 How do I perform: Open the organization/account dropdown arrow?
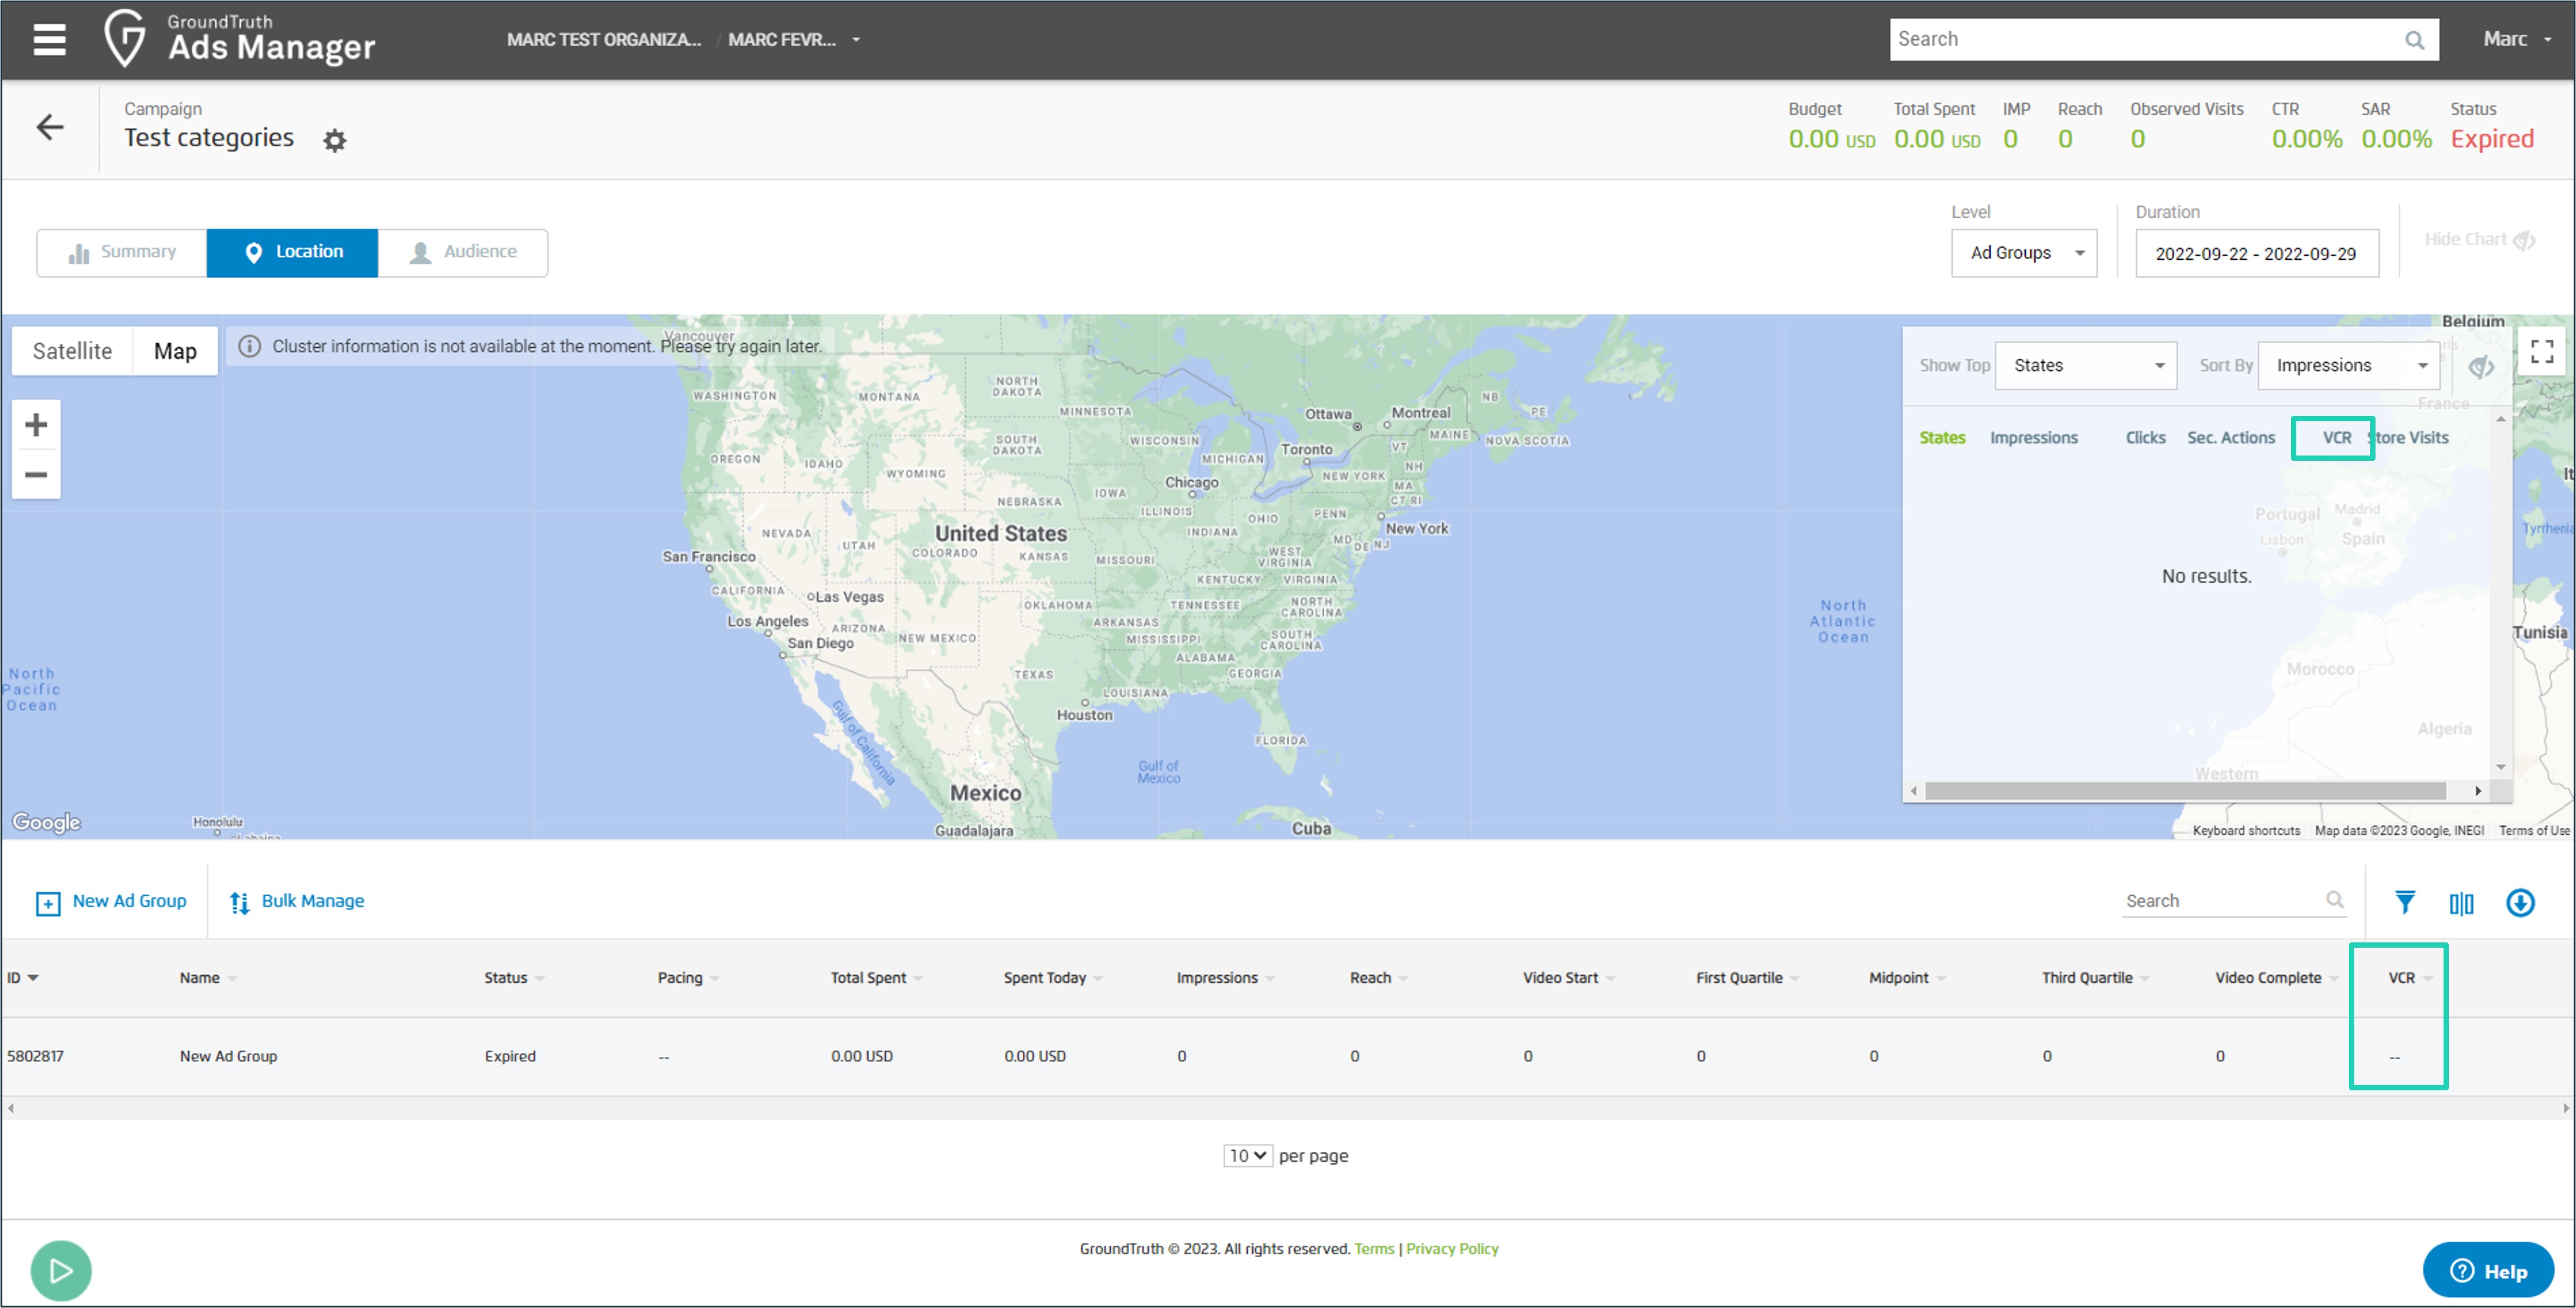click(x=856, y=40)
